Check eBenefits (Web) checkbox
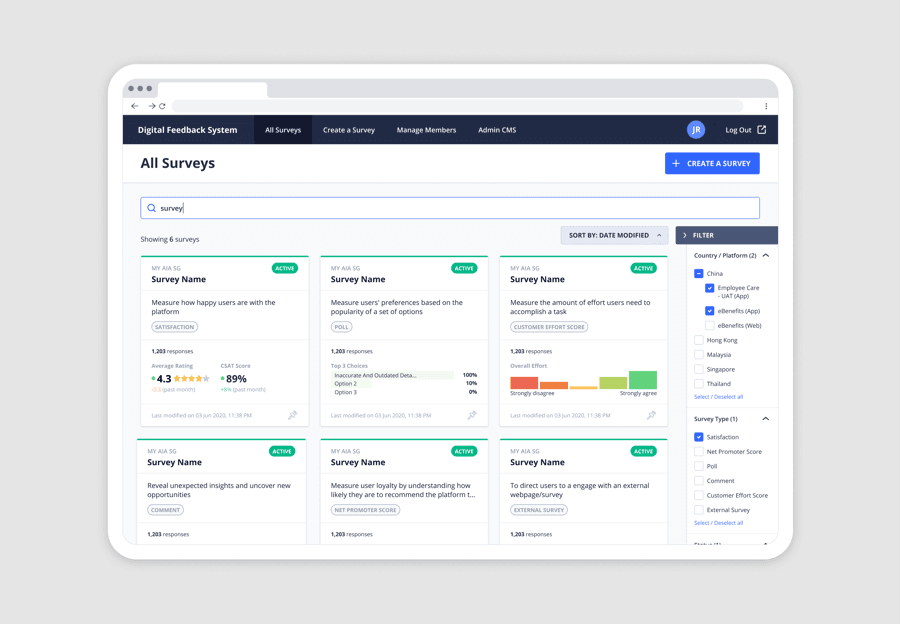The image size is (900, 624). tap(709, 325)
